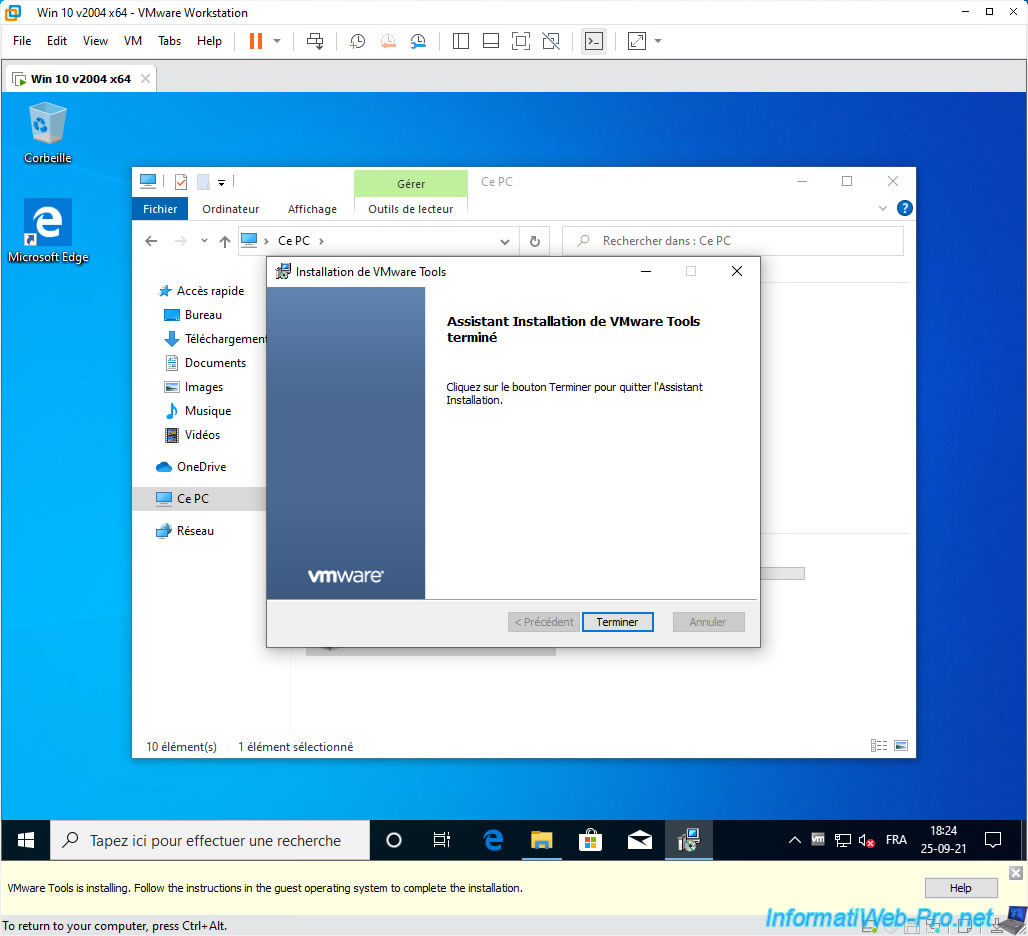Click the stretch guest display icon
This screenshot has width=1028, height=936.
click(637, 41)
